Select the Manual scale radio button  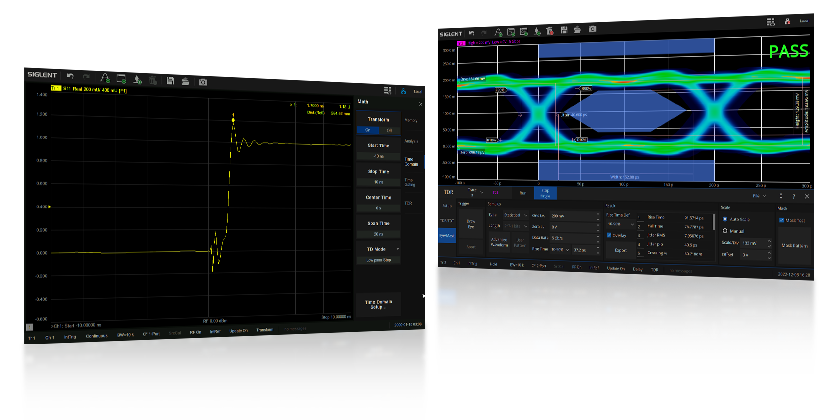[725, 230]
